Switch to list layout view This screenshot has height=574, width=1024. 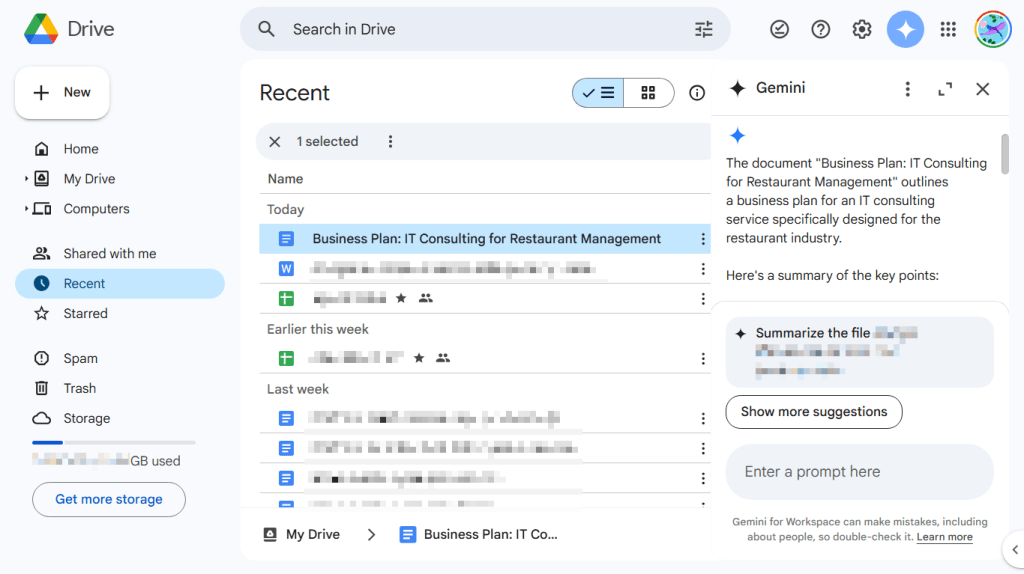(x=598, y=93)
